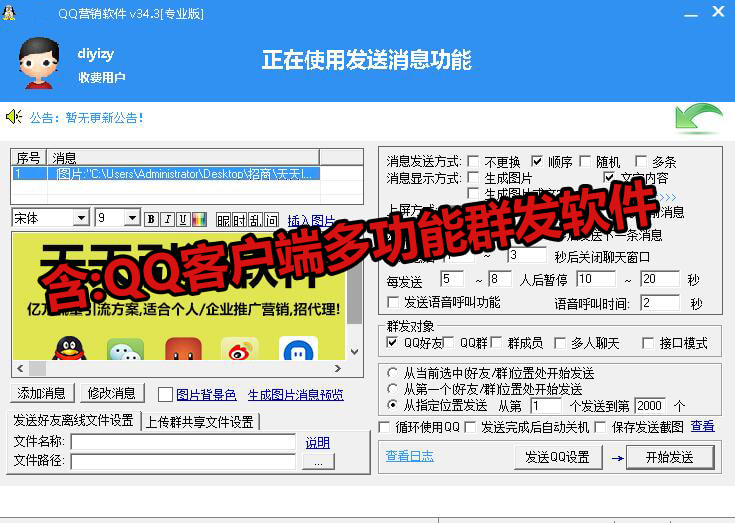Enable 生成图片 display mode

coord(473,178)
